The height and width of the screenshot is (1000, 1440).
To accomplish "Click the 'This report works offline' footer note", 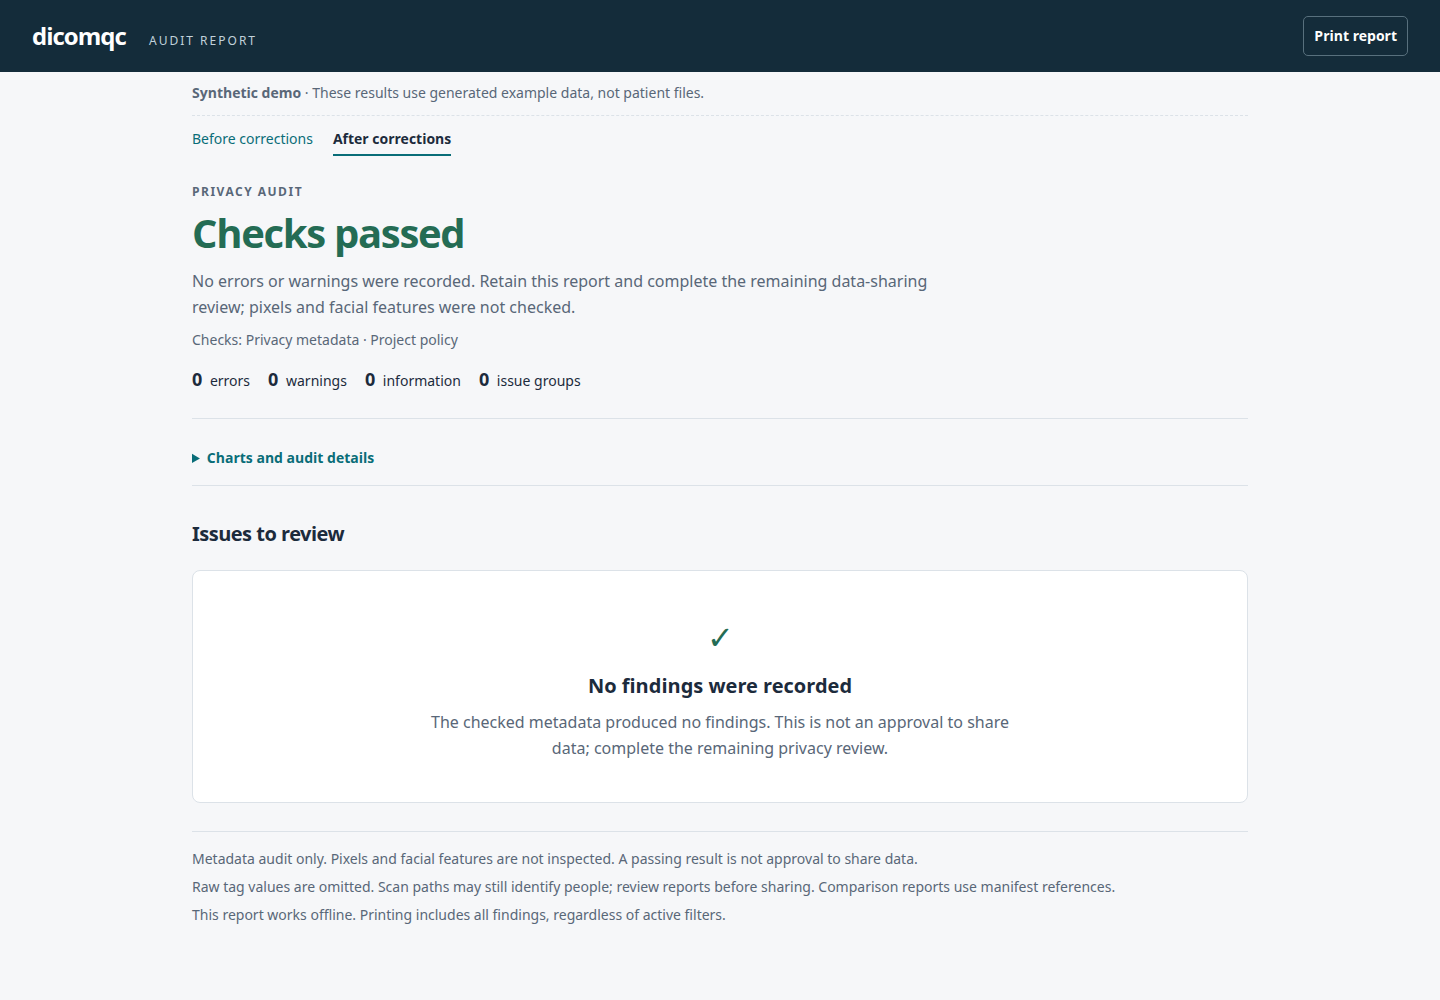I will coord(459,915).
